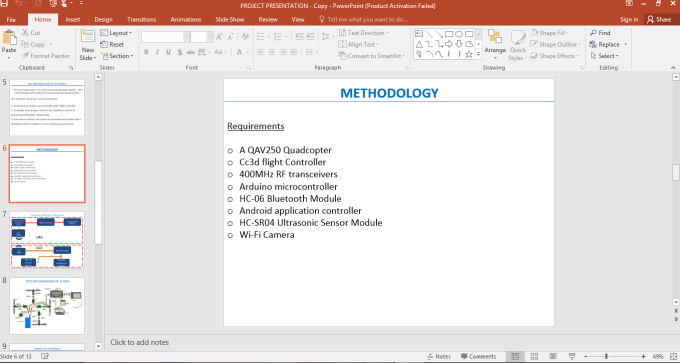Clear all text formatting
Viewport: 680px width, 363px height.
tap(245, 37)
